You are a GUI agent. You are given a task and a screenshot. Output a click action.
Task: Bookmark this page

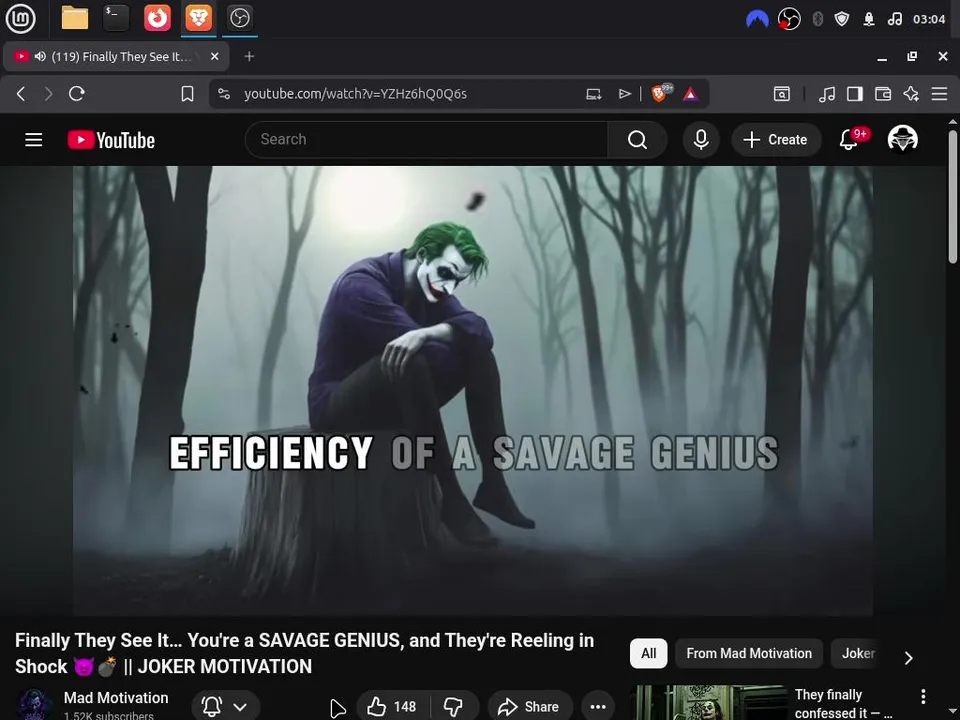[187, 94]
